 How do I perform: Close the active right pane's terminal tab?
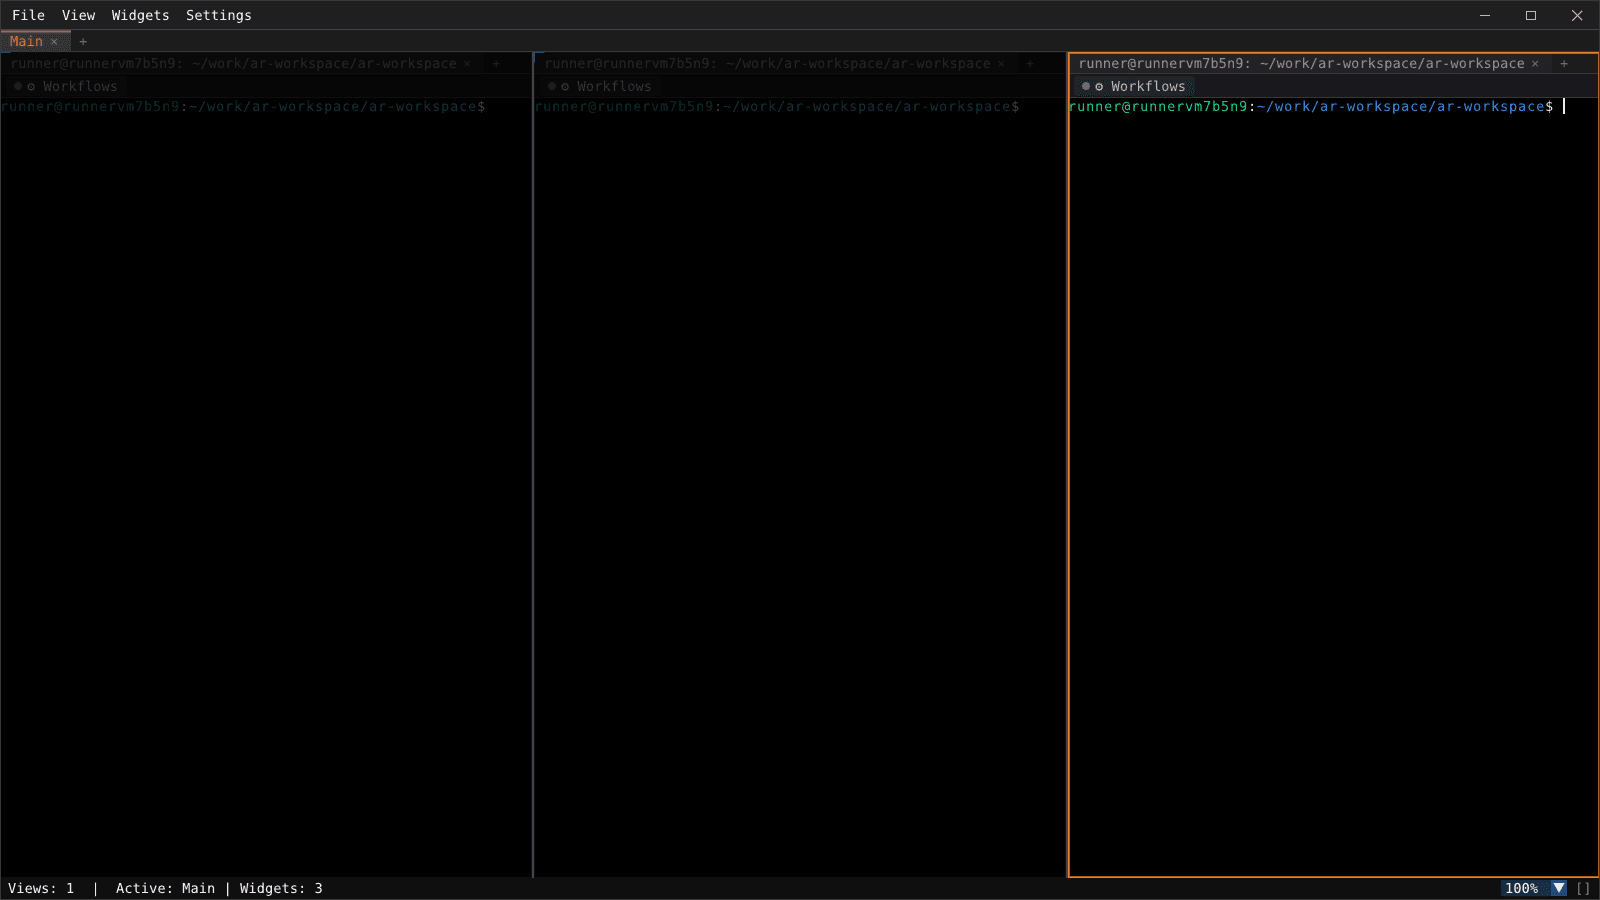[1535, 63]
